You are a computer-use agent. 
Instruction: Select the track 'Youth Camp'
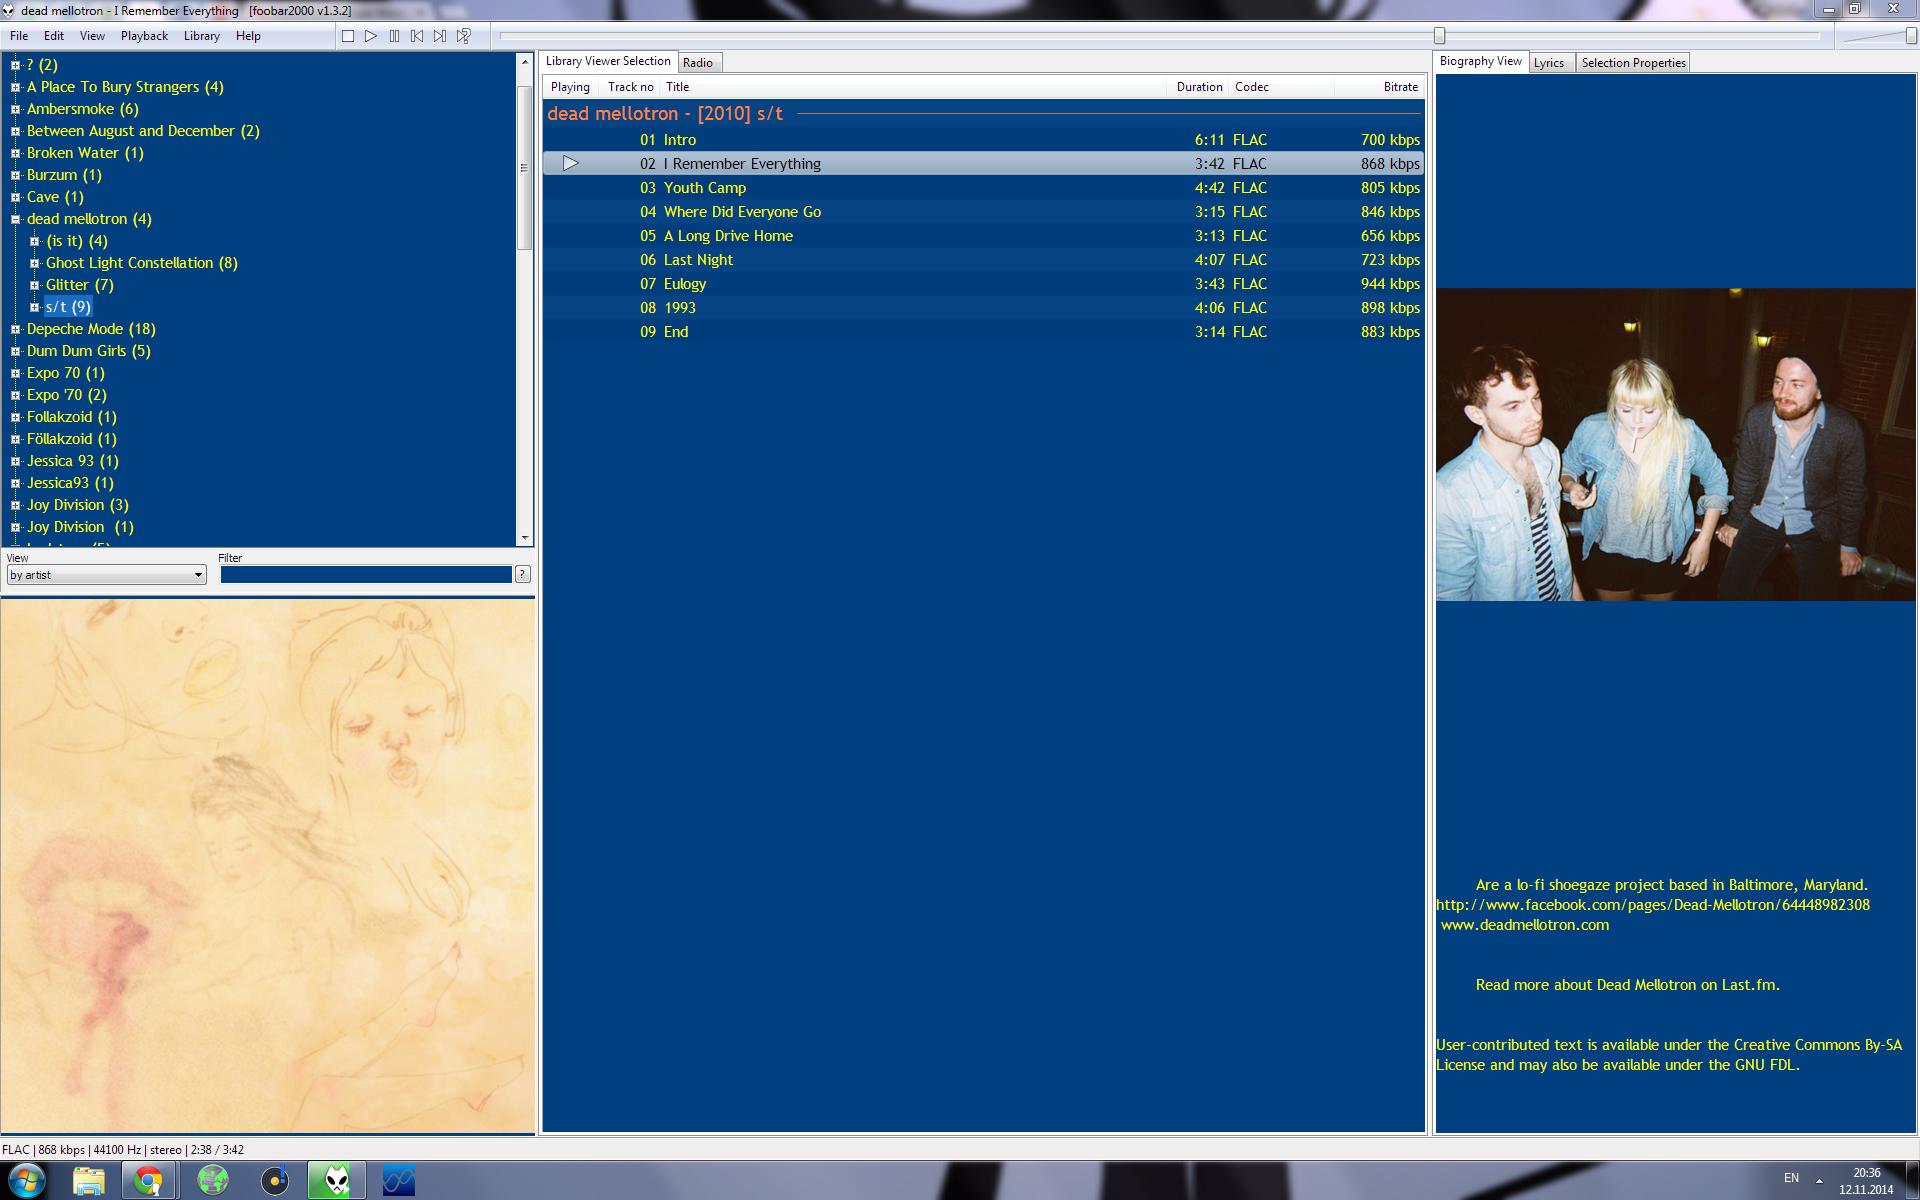[705, 188]
